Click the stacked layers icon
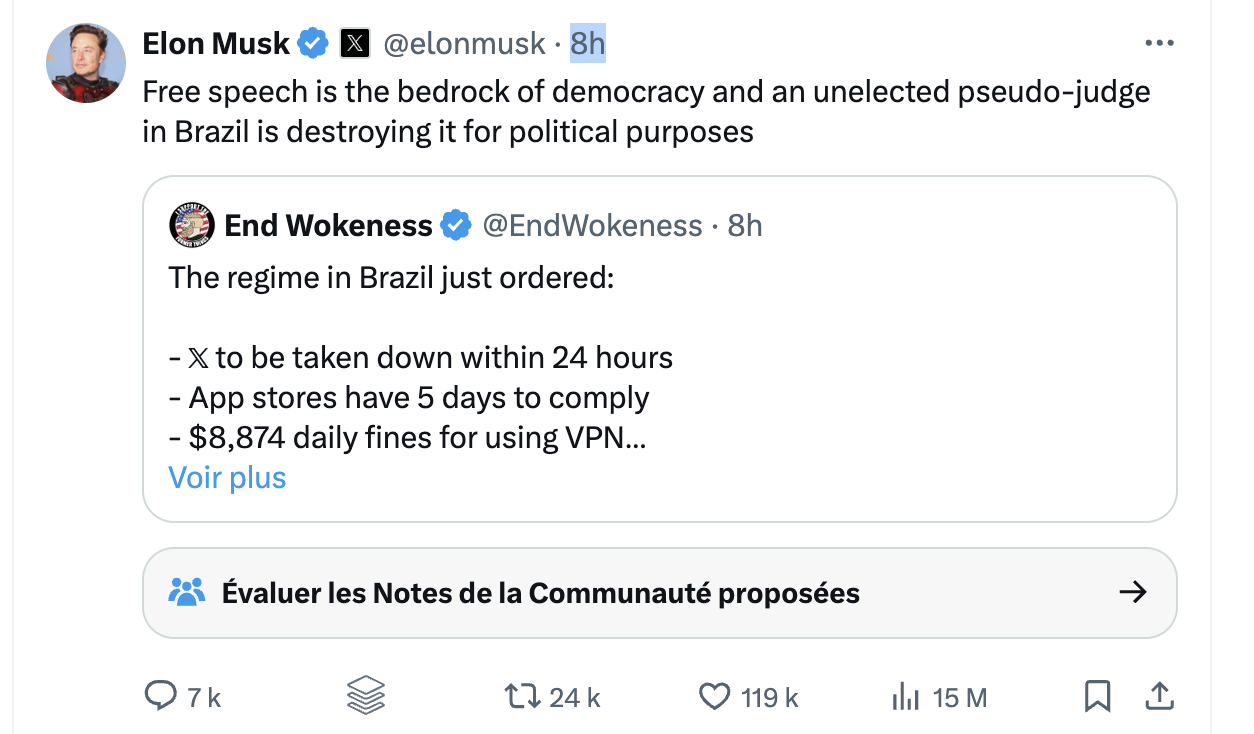This screenshot has height=734, width=1254. (x=366, y=696)
